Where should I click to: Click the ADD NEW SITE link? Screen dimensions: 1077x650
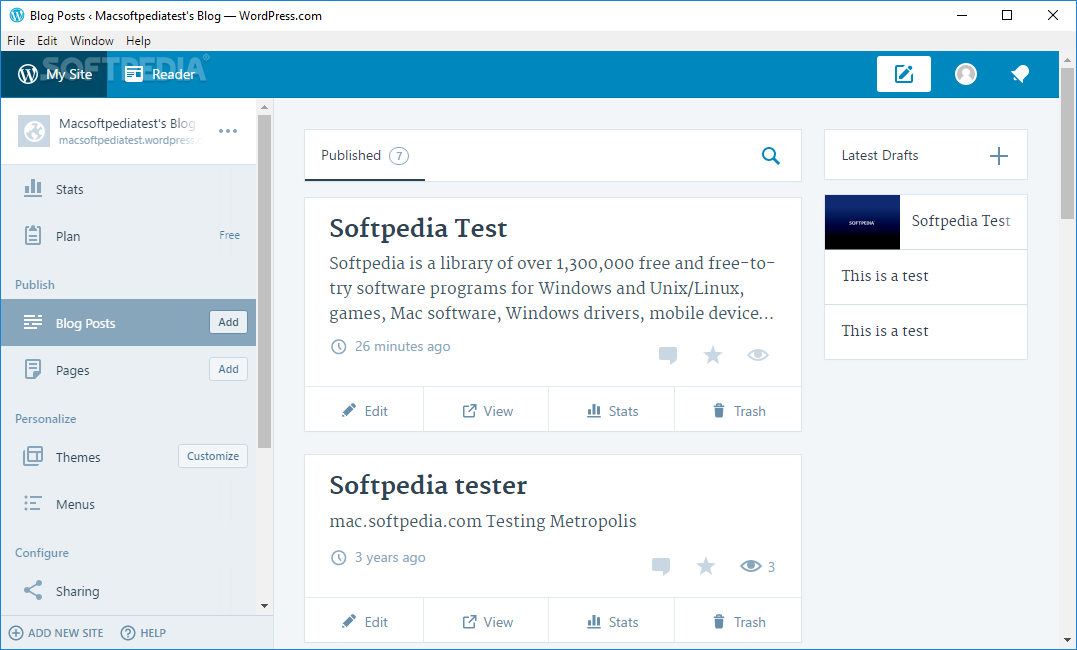[56, 633]
